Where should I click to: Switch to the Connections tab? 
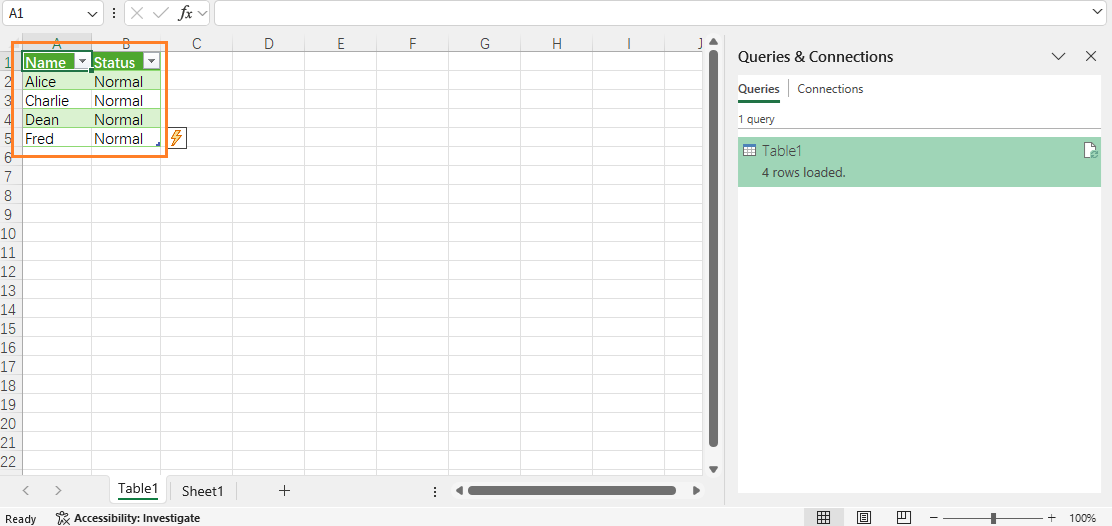[x=830, y=89]
